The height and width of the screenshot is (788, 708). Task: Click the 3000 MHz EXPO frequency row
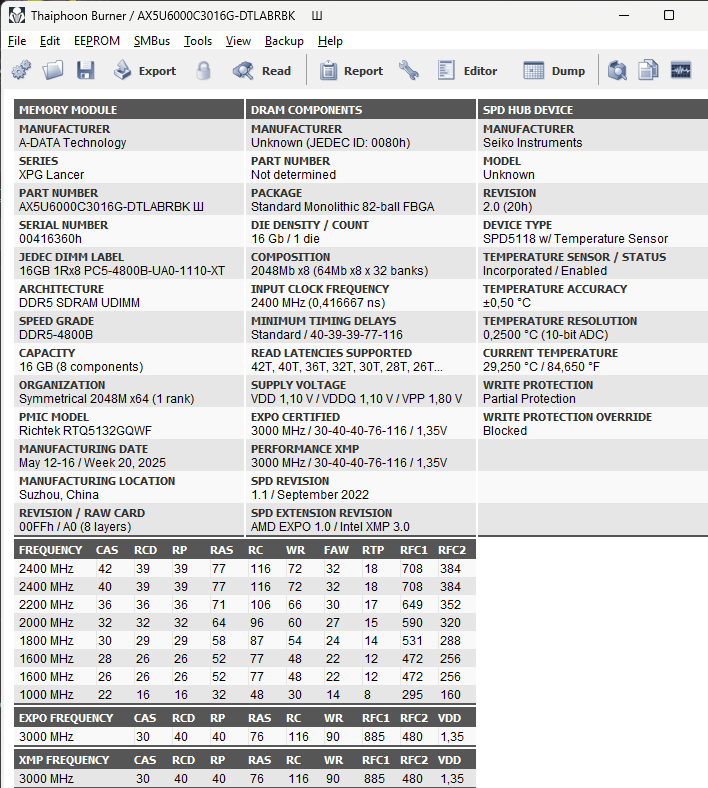pos(245,737)
